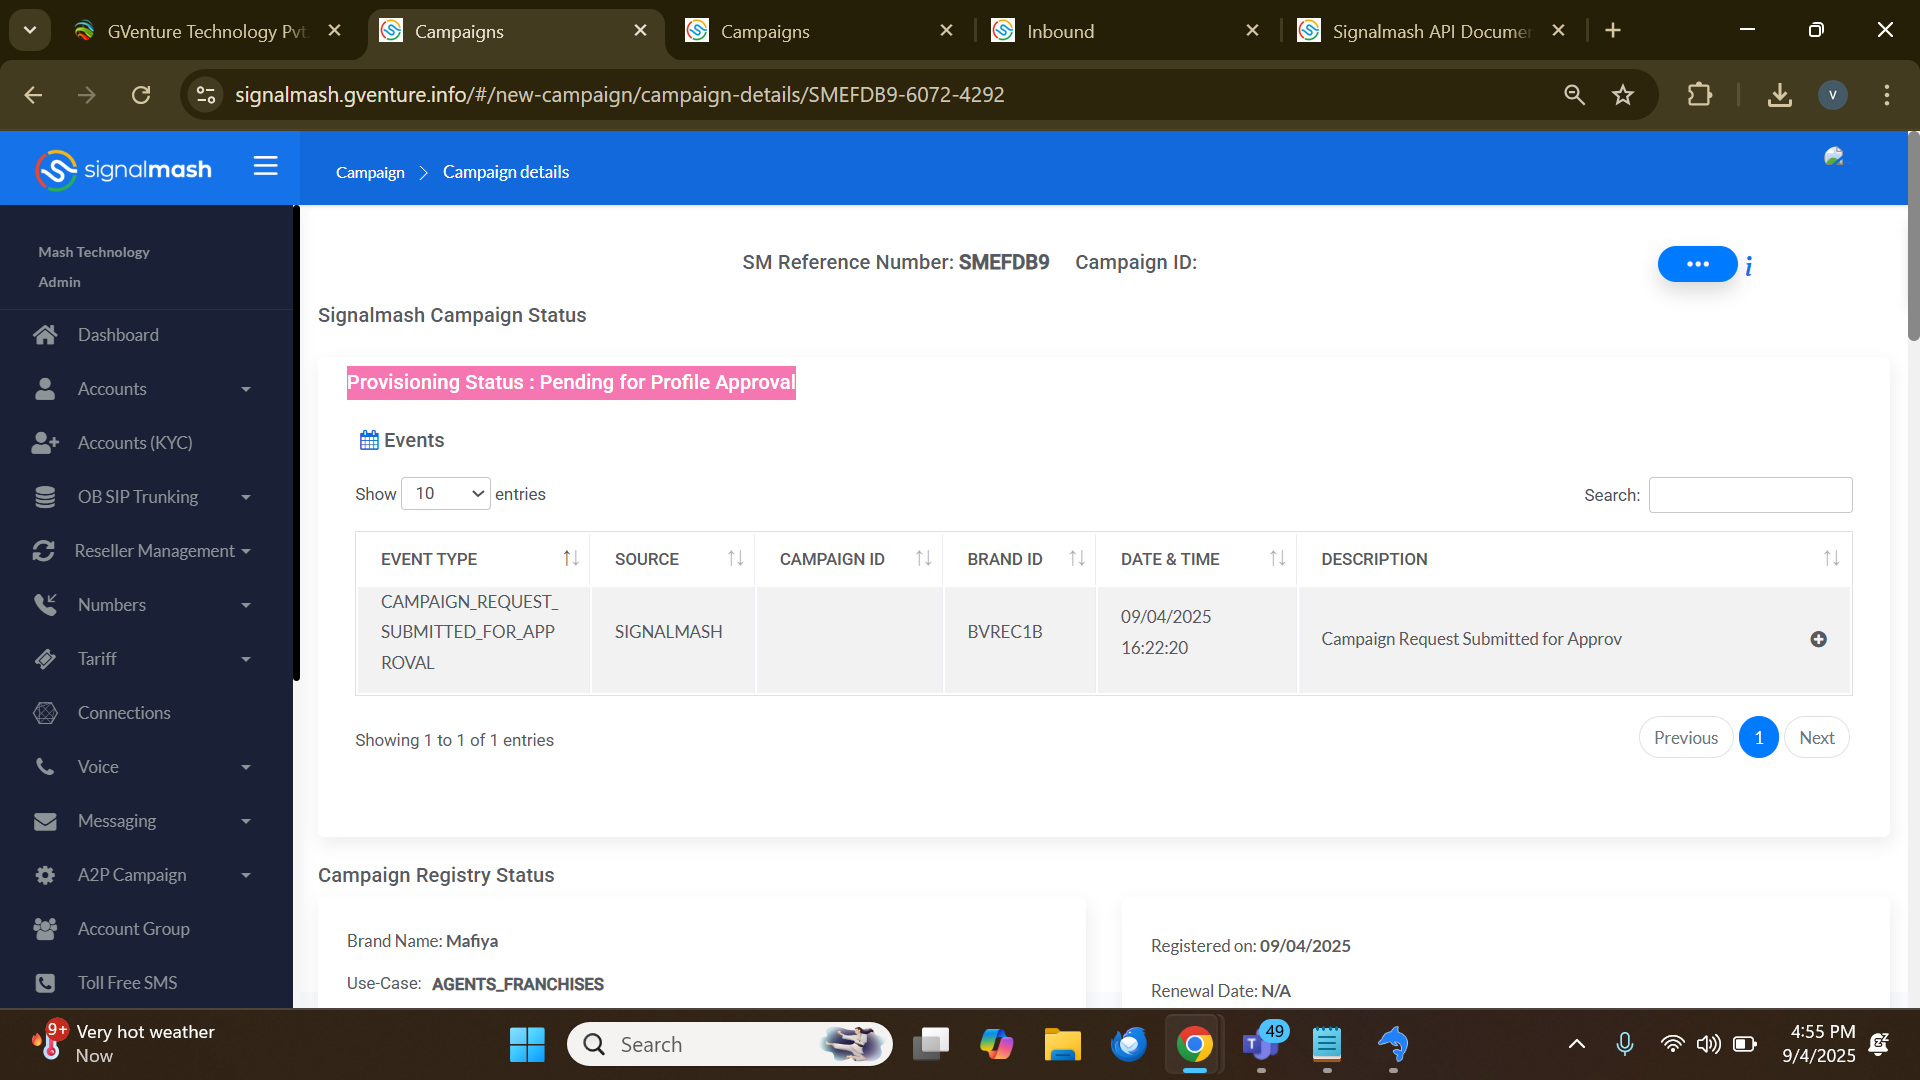Image resolution: width=1920 pixels, height=1080 pixels.
Task: Expand the A2P Campaign sidebar menu
Action: pyautogui.click(x=246, y=875)
